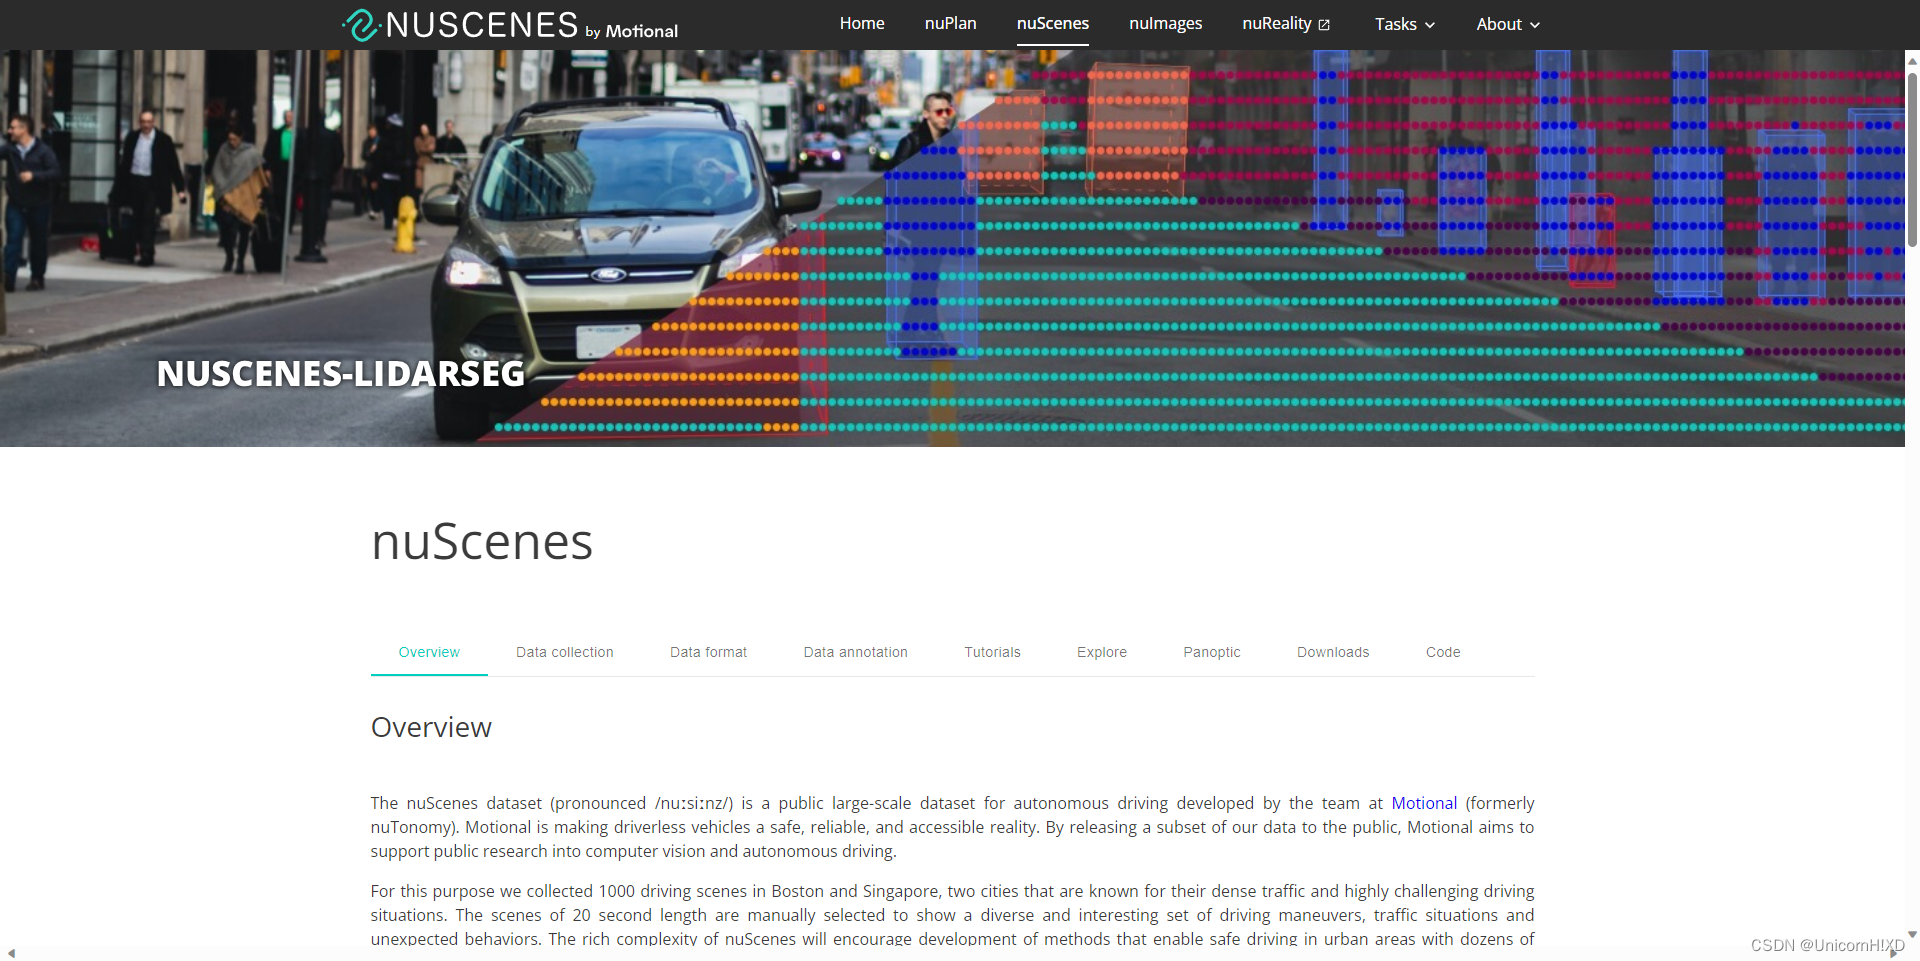Image resolution: width=1920 pixels, height=961 pixels.
Task: Click the external-link icon beside nuReality
Action: (x=1325, y=23)
